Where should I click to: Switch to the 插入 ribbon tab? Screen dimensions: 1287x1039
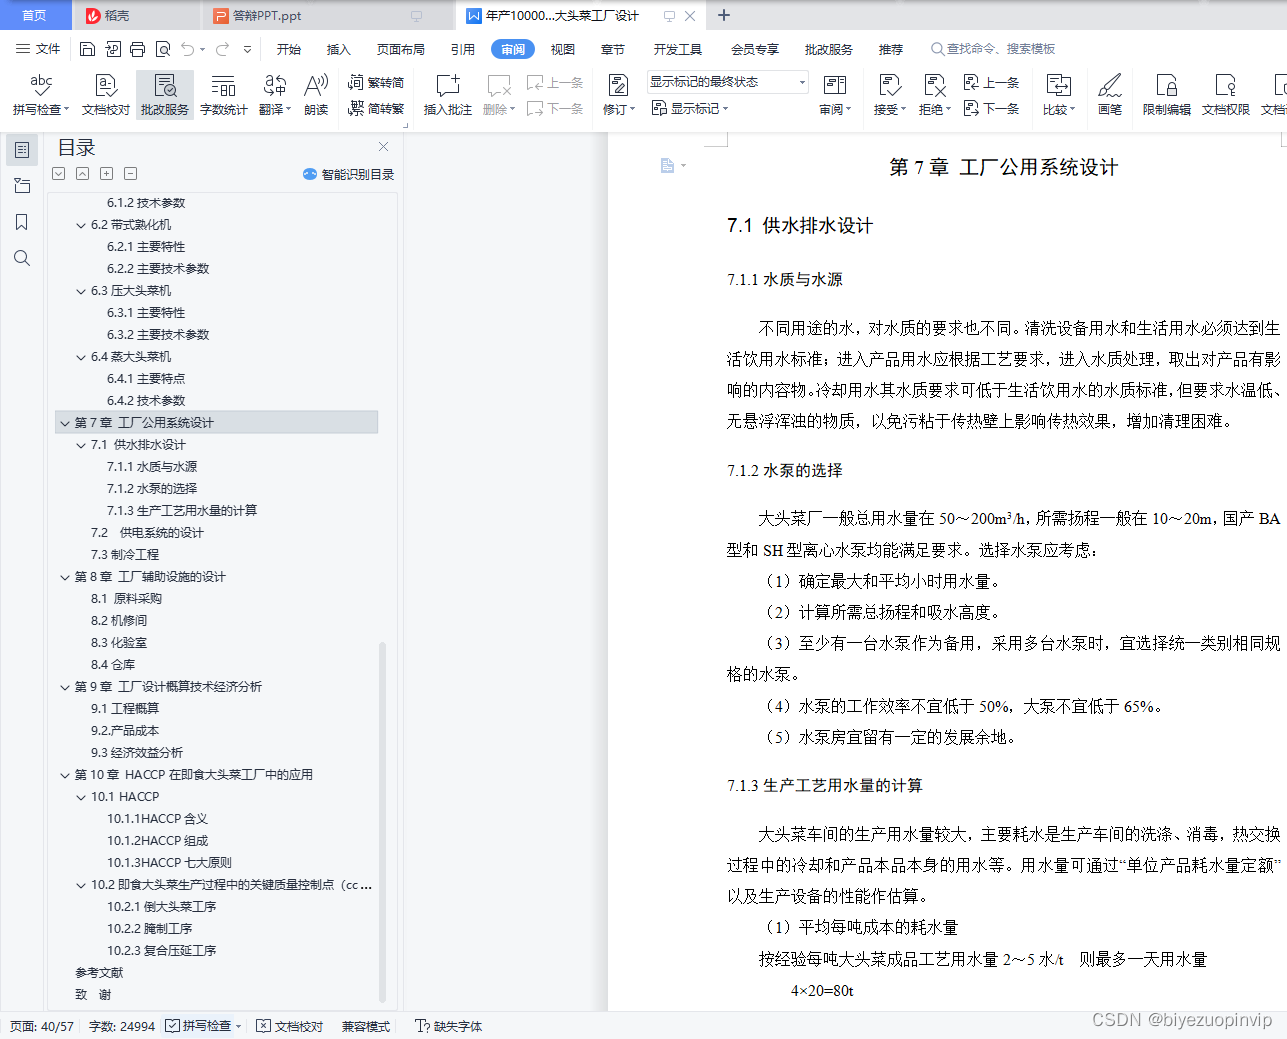click(339, 49)
